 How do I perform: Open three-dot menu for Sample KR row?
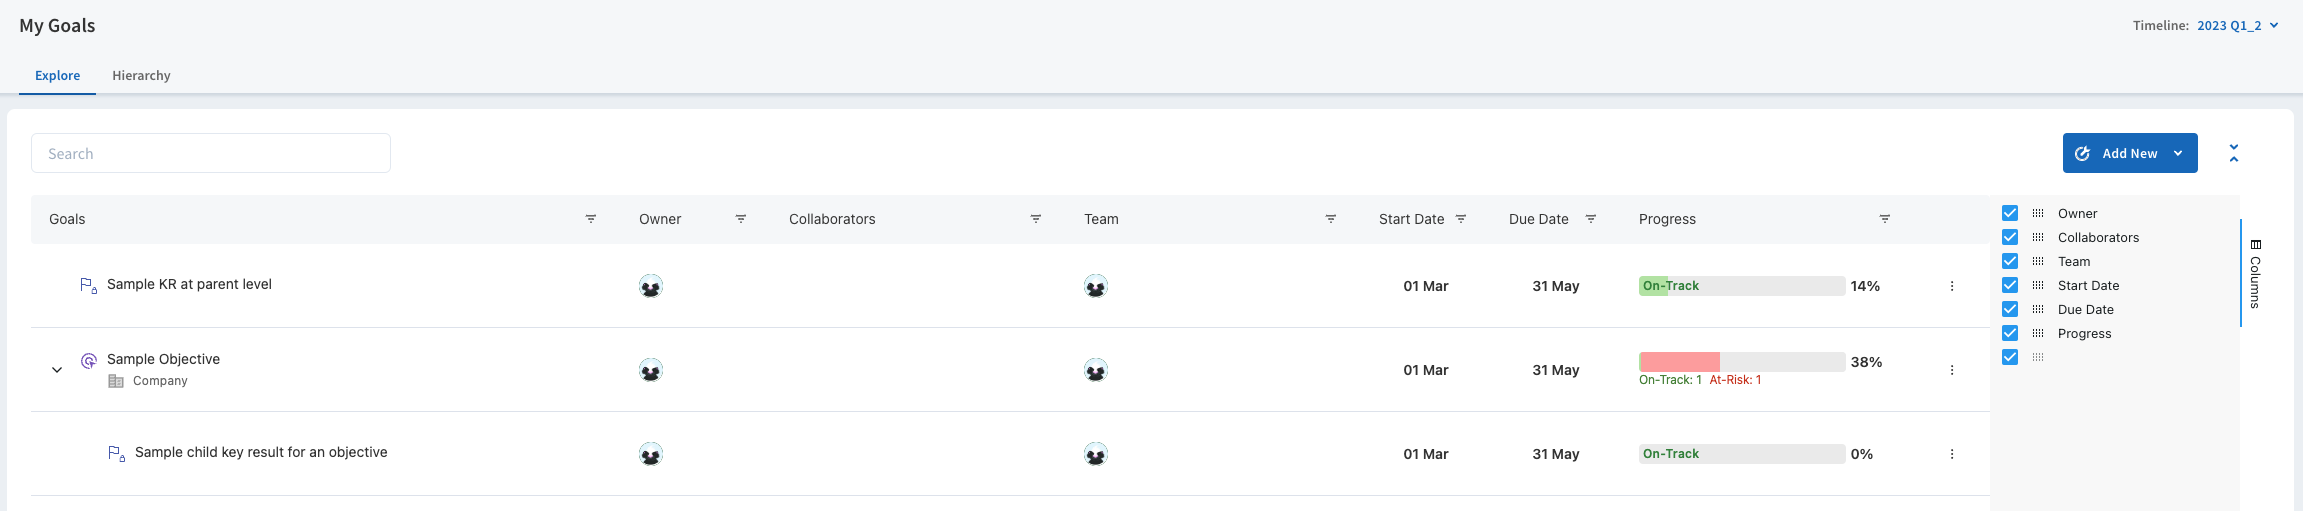[1952, 286]
